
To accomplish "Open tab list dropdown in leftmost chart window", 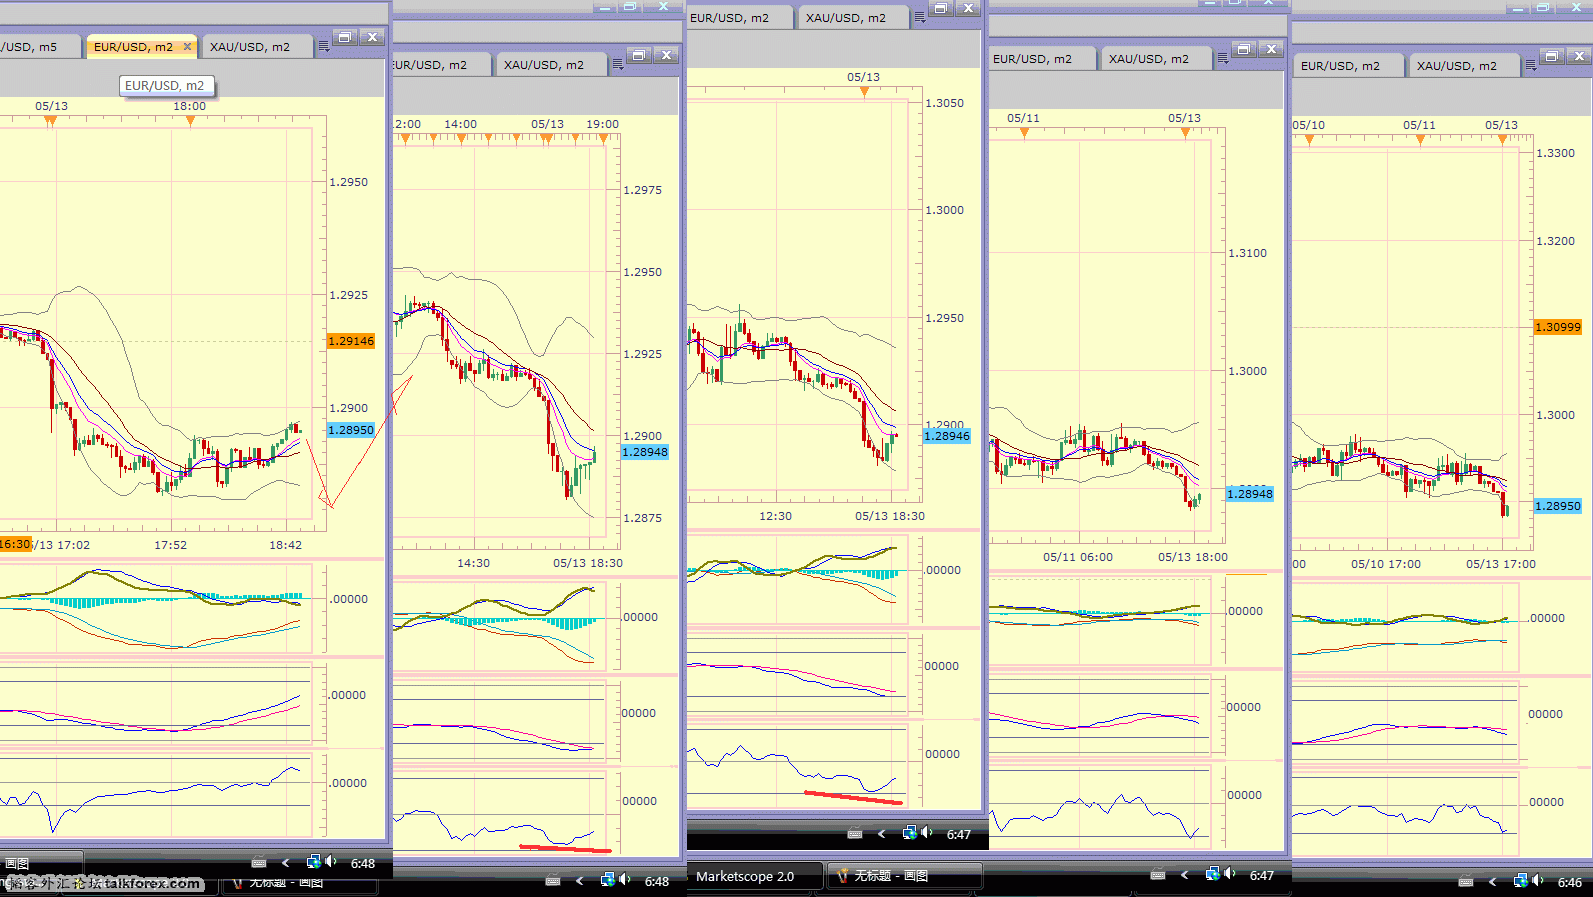I will coord(323,47).
